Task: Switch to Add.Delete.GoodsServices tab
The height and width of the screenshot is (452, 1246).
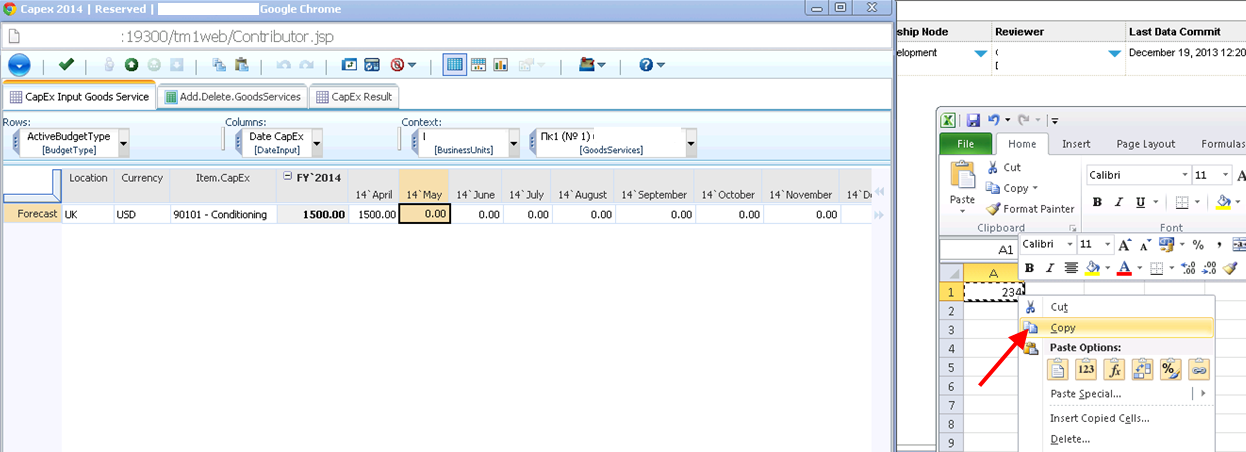Action: tap(233, 97)
